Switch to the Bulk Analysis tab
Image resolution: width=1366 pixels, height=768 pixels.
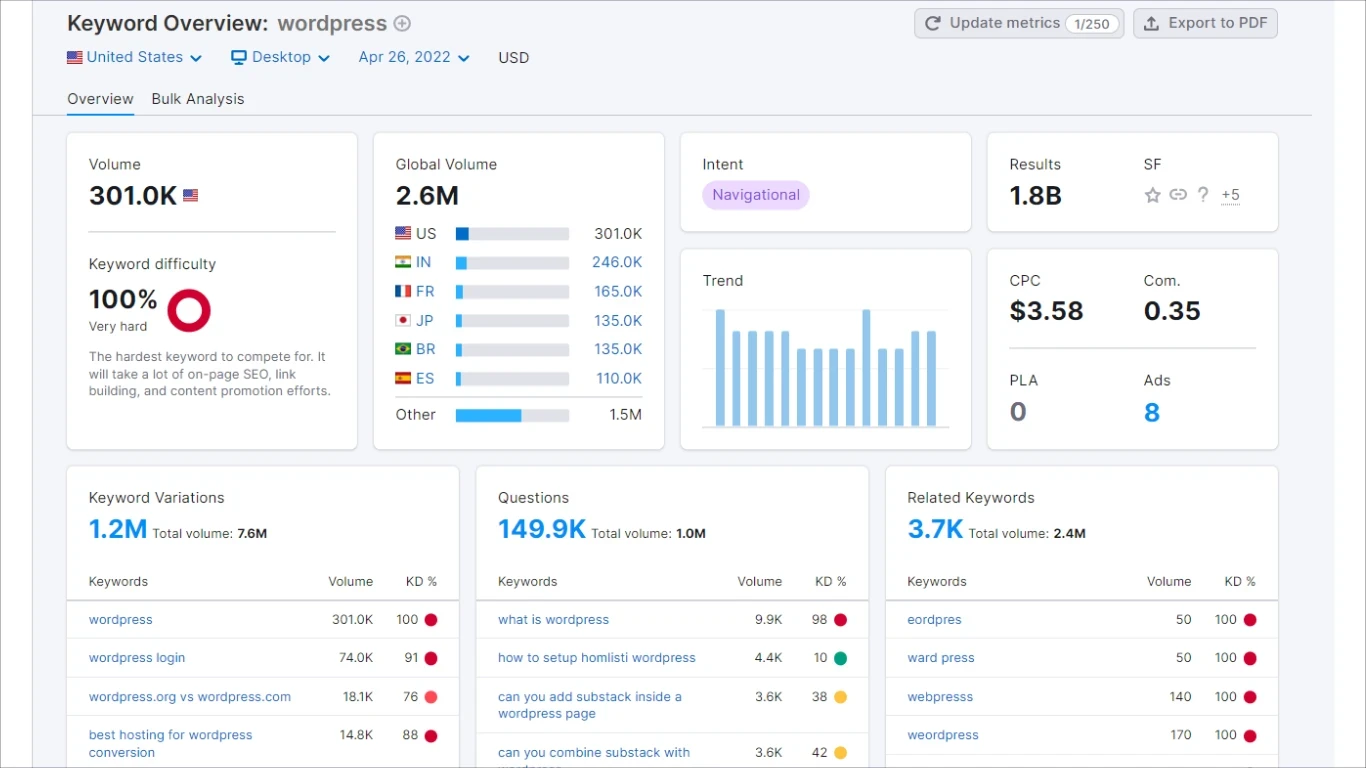pyautogui.click(x=198, y=99)
